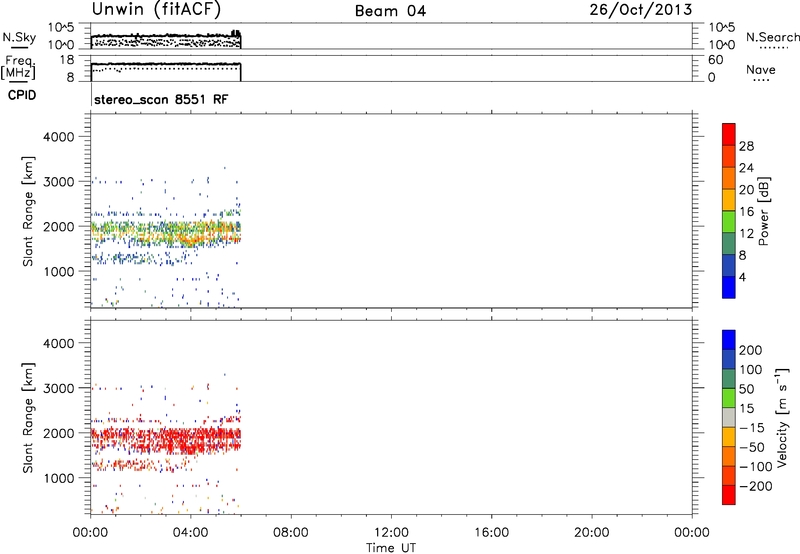This screenshot has height=554, width=800.
Task: Select the "-15" label on the Velocity colorbar
Action: (752, 428)
